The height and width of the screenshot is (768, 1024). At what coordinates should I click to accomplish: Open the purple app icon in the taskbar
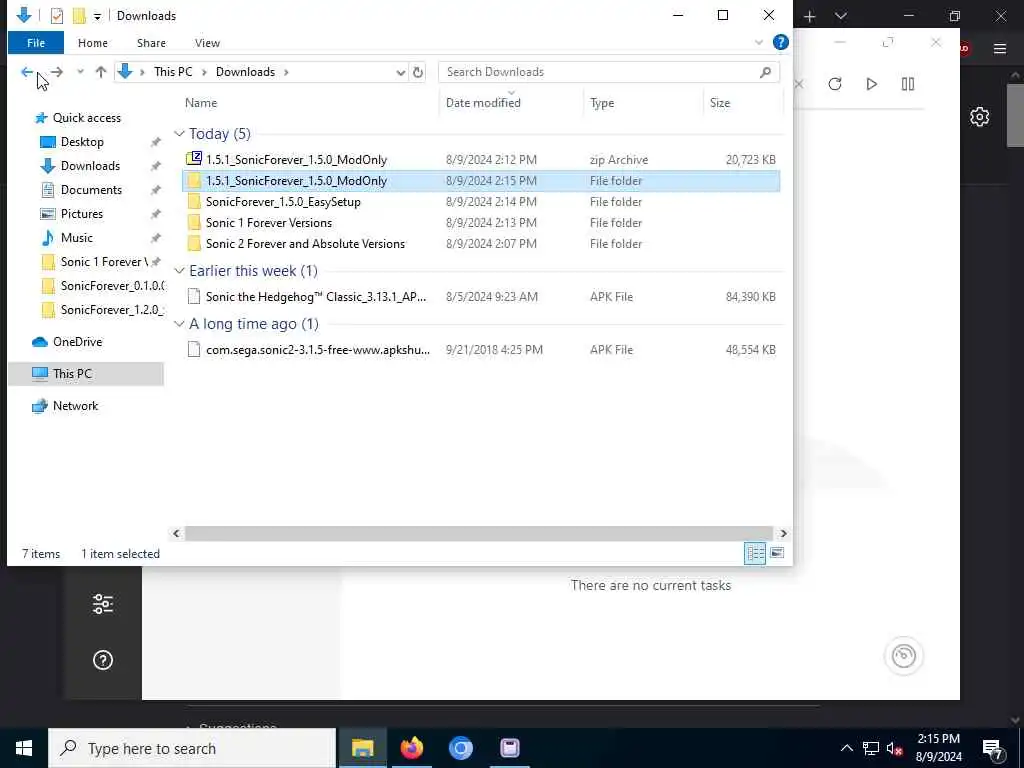(509, 748)
